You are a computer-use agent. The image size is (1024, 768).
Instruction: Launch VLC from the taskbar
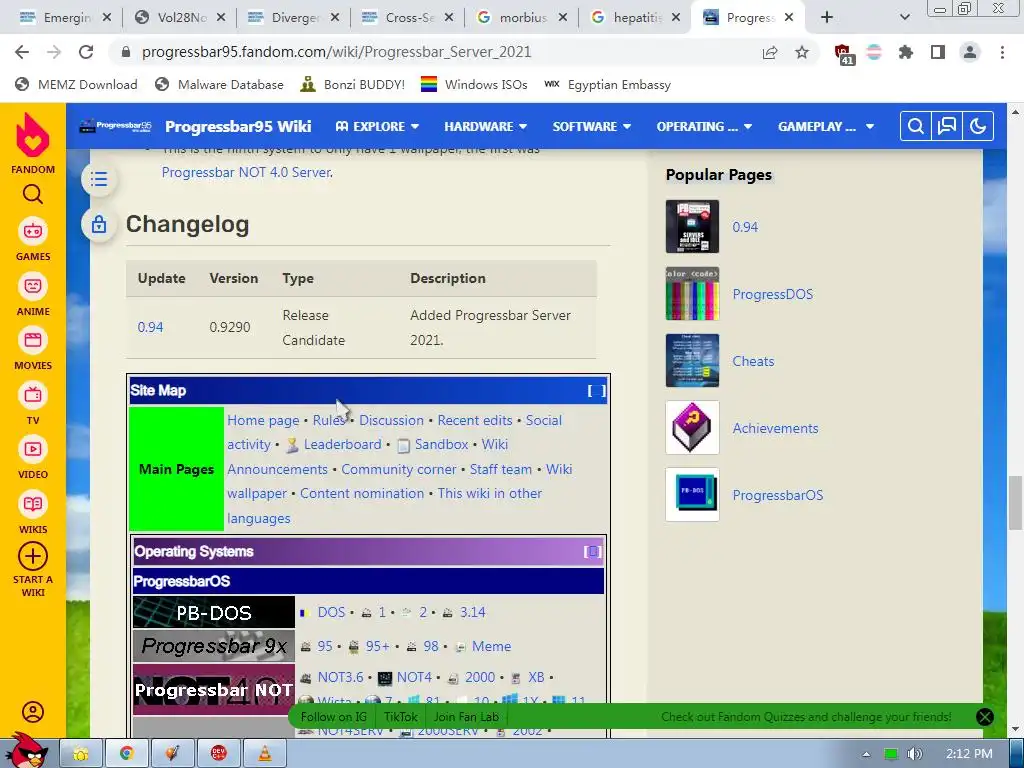265,754
